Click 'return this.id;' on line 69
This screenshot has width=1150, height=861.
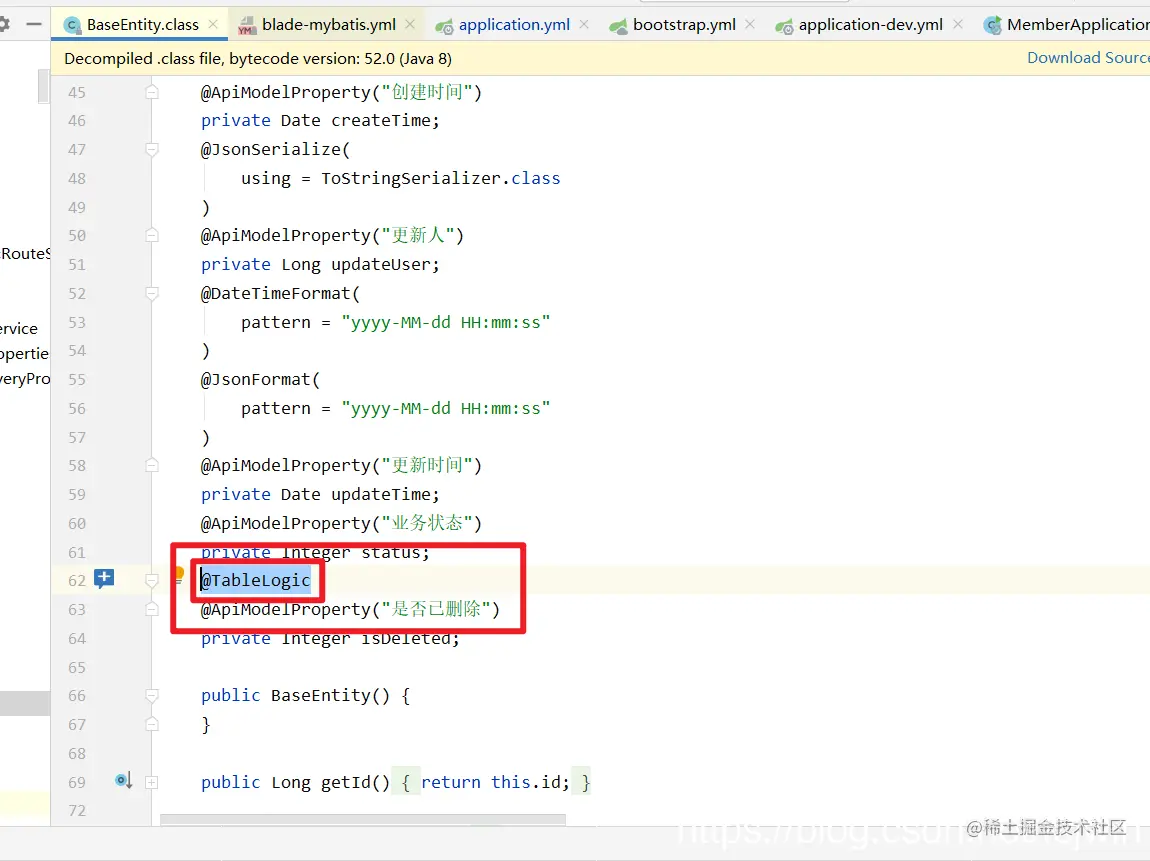pos(495,783)
